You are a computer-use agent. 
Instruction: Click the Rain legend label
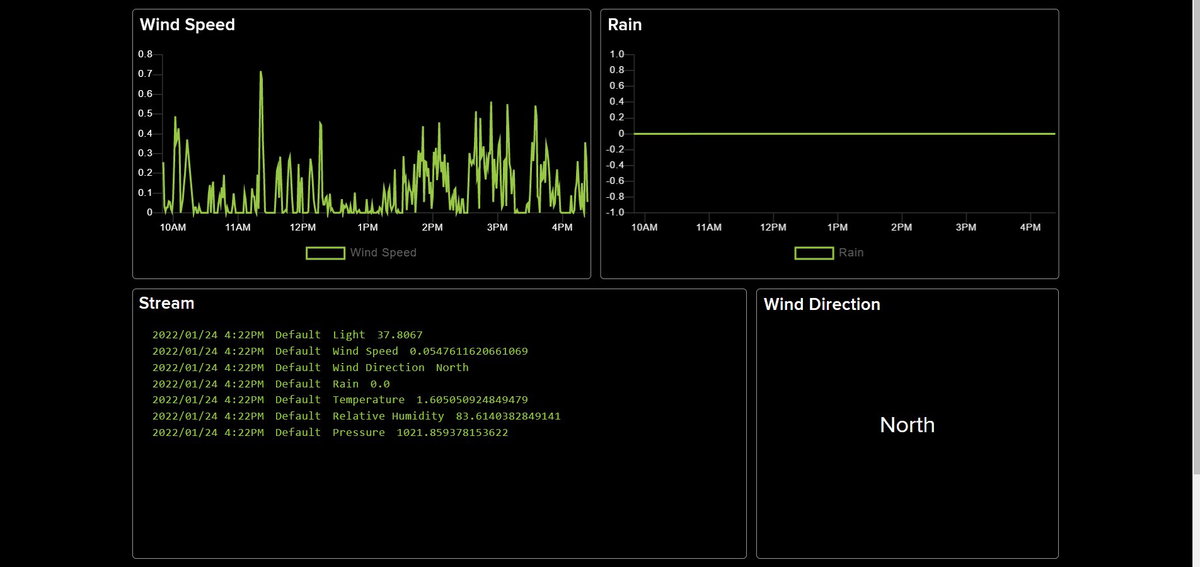[x=851, y=253]
